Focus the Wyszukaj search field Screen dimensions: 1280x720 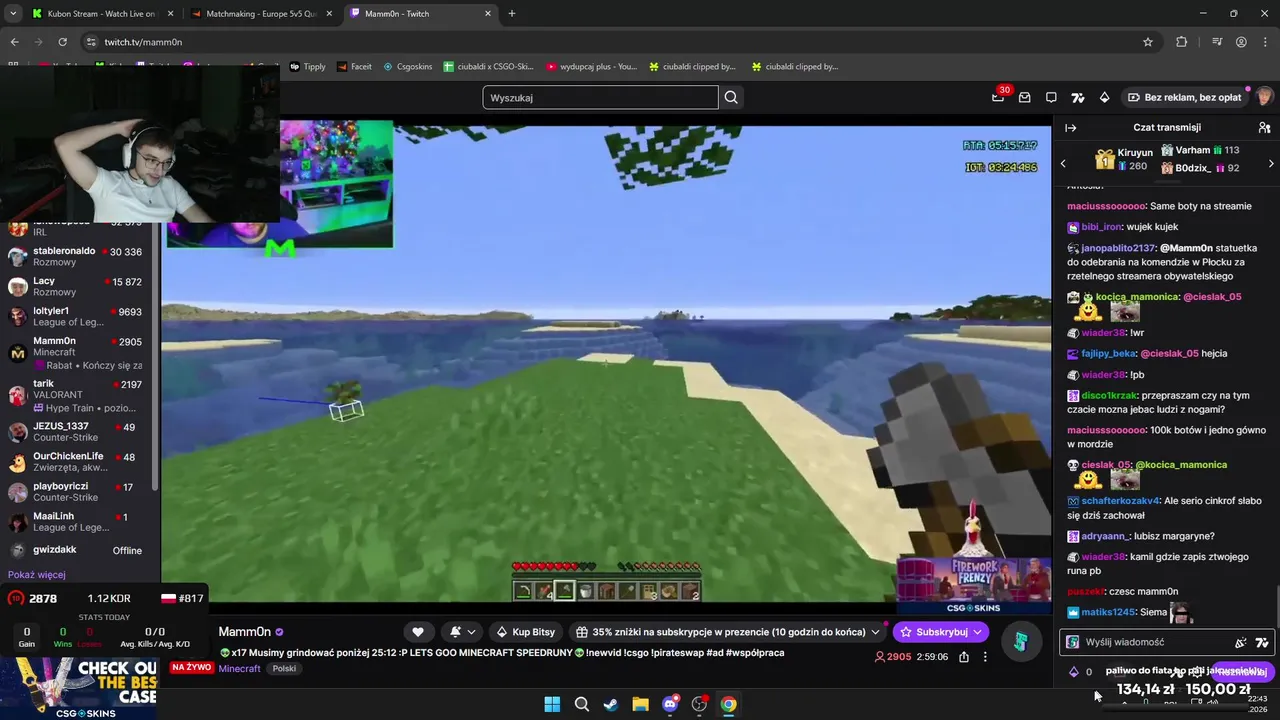600,97
